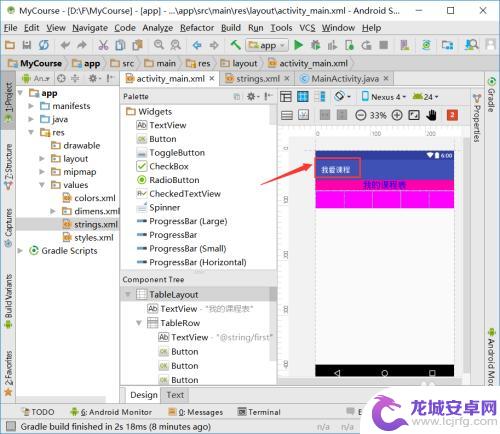The image size is (500, 434).
Task: Click the Replace search icon
Action: tap(175, 45)
